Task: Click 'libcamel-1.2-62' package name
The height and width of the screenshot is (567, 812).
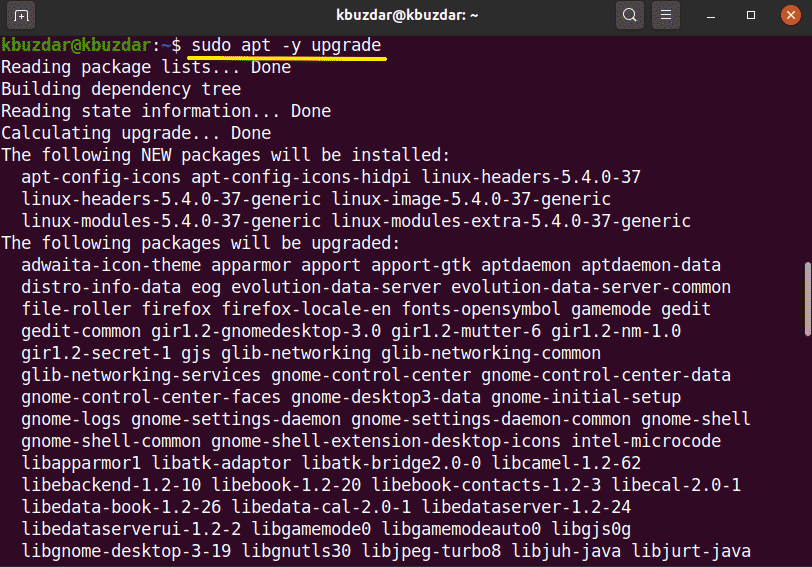Action: point(566,463)
